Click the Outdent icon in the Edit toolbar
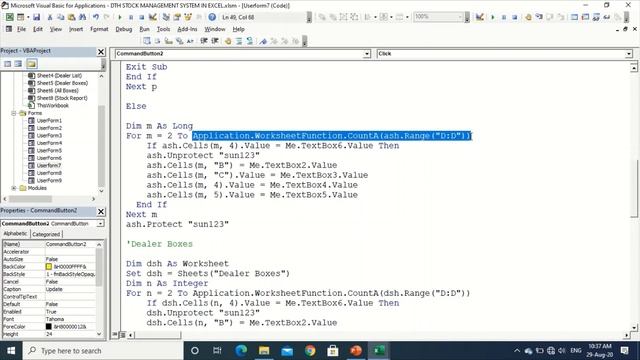 tap(215, 41)
